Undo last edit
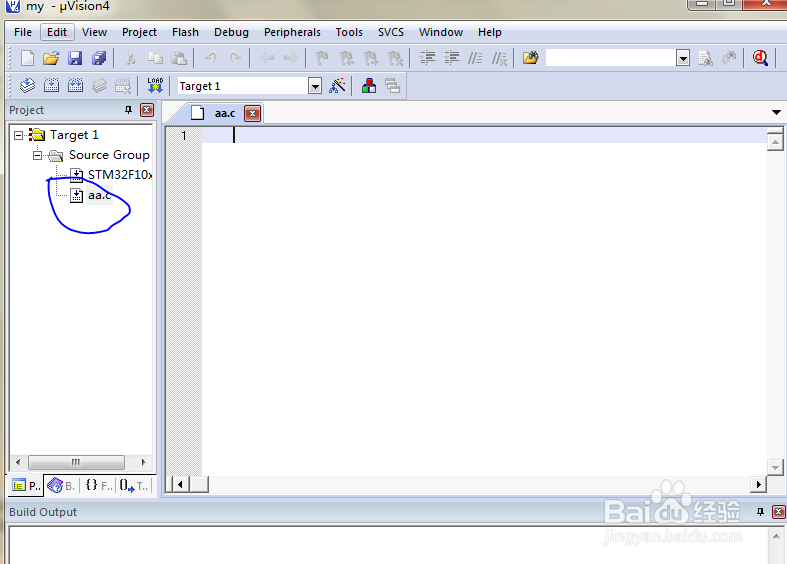The height and width of the screenshot is (564, 787). point(211,58)
